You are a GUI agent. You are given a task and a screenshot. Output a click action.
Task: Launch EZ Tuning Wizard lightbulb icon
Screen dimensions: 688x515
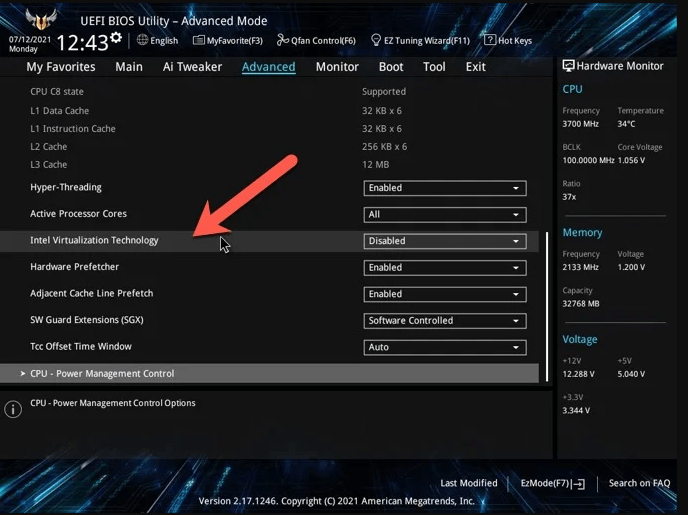coord(376,40)
